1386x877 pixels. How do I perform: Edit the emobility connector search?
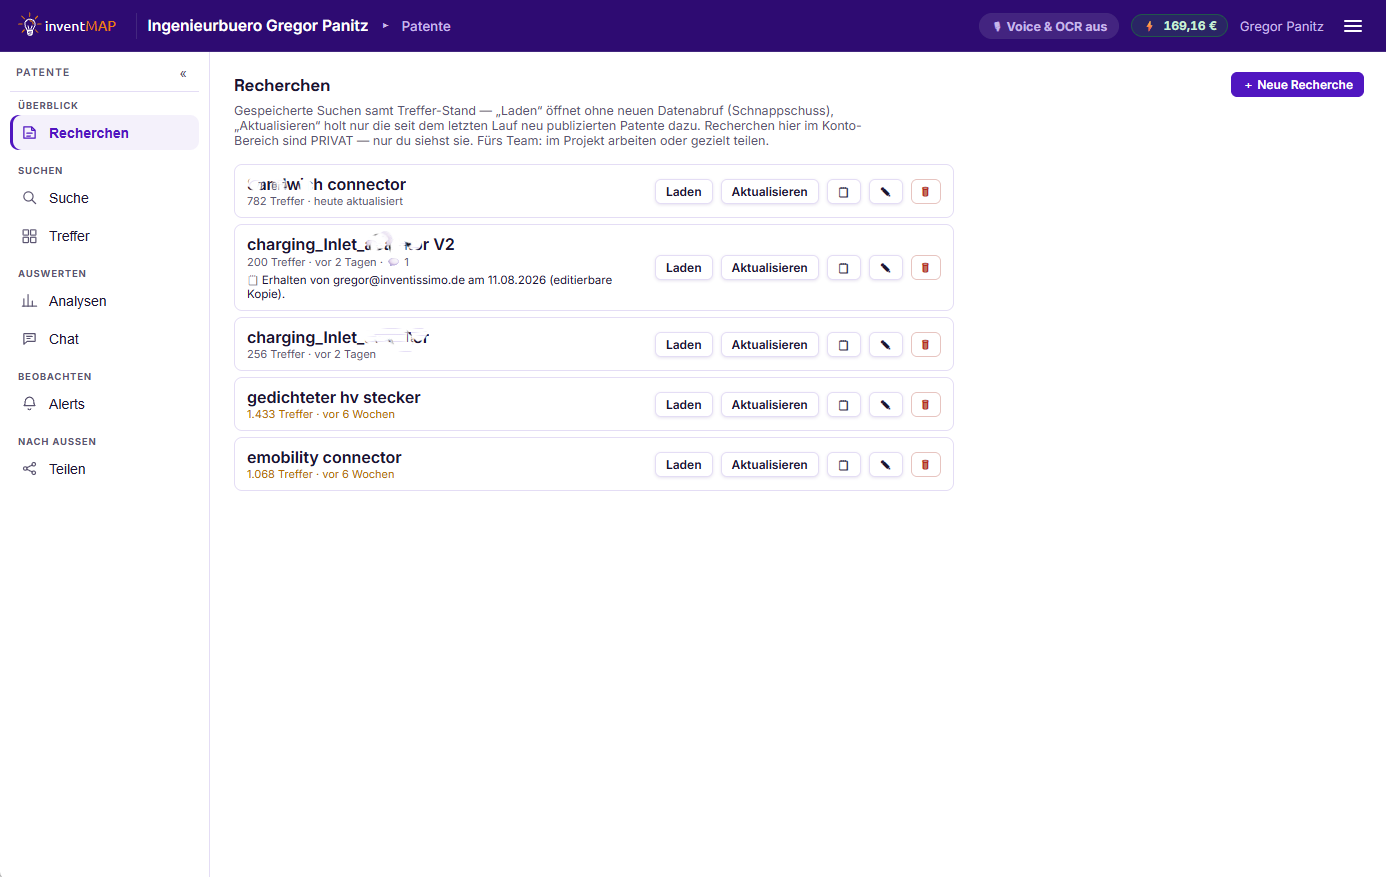(x=886, y=465)
